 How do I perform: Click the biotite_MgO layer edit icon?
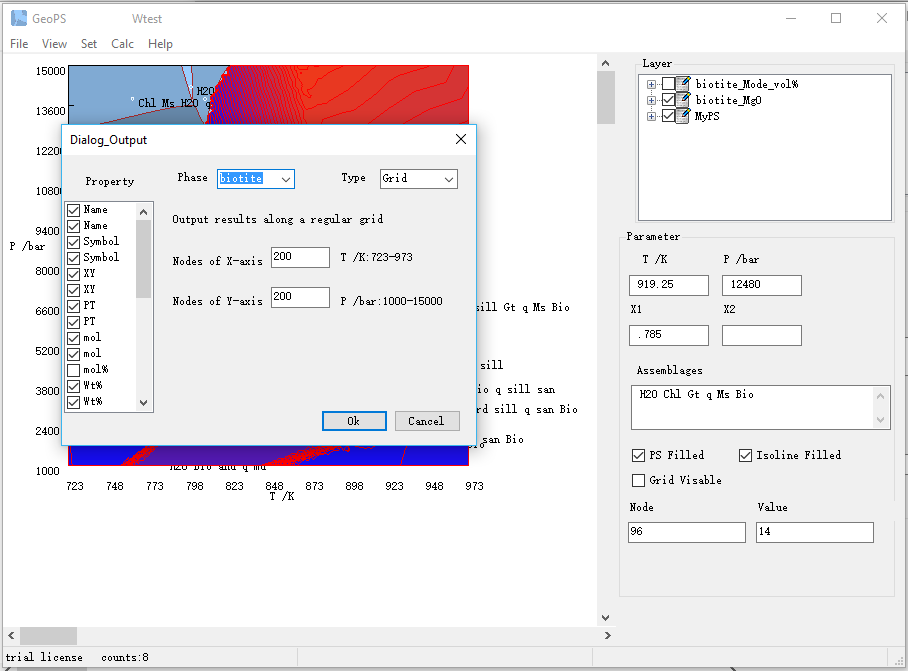[684, 100]
